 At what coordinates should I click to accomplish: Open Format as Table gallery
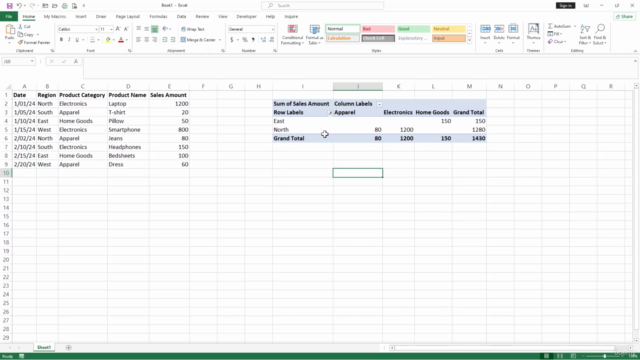314,34
